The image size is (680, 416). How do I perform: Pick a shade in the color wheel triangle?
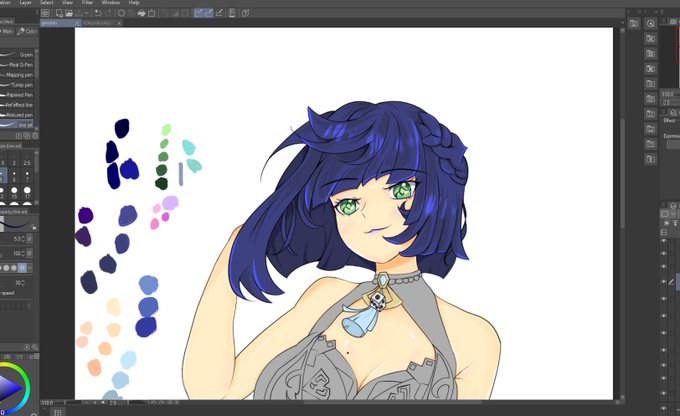(10, 388)
